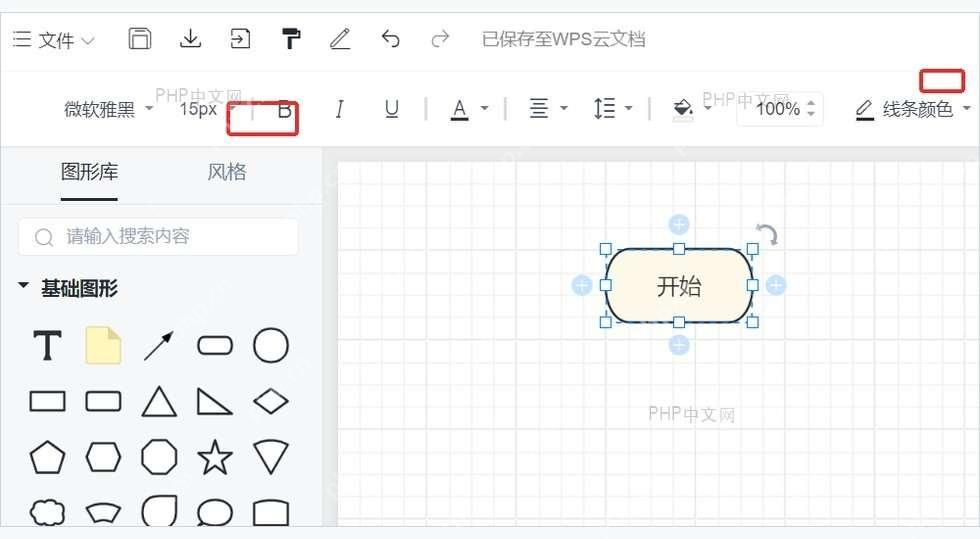Add a shape below 开始 node
Screen dimensions: 980x539
679,345
